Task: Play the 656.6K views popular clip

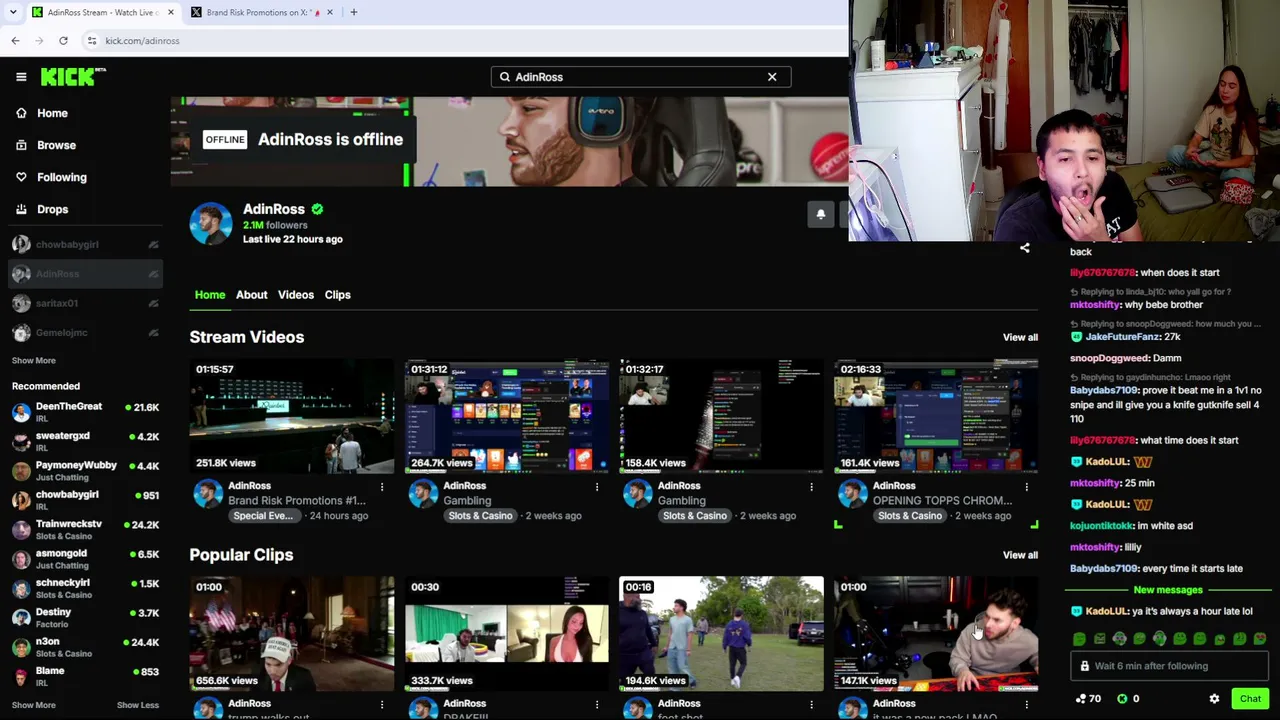Action: [292, 633]
